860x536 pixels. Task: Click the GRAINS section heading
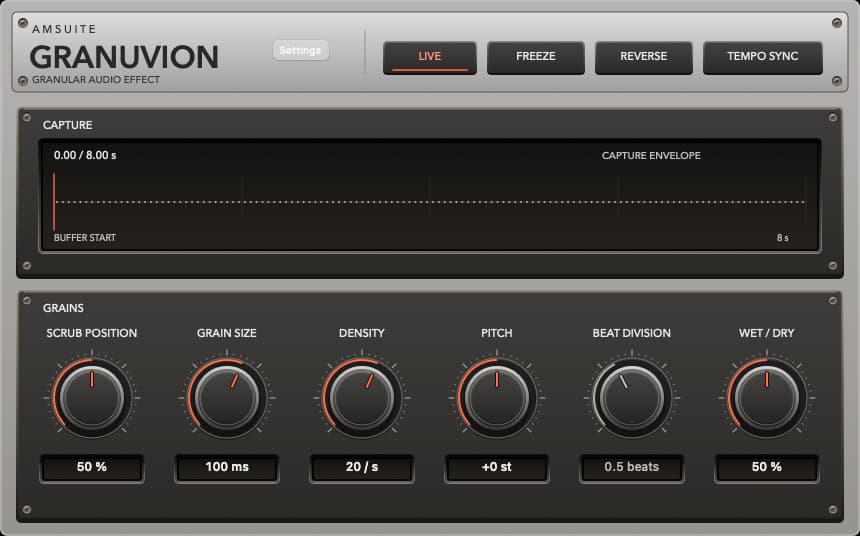[x=63, y=308]
